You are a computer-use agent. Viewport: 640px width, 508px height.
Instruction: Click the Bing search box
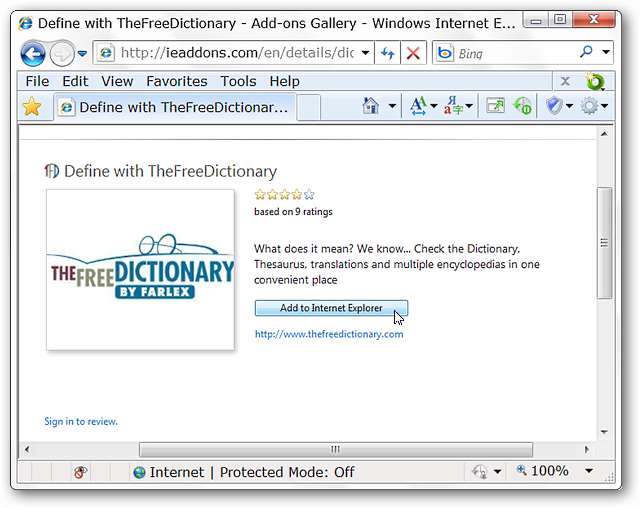[514, 53]
